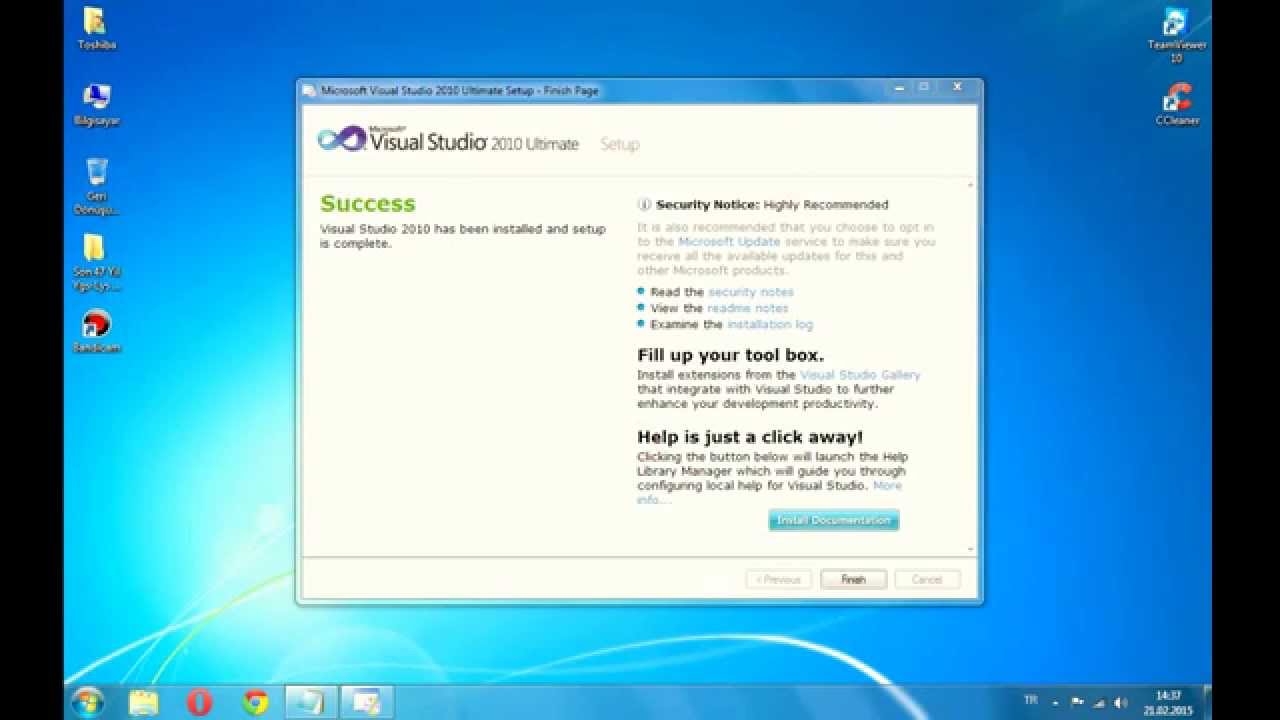Click the Install Documentation button
1280x720 pixels.
[833, 520]
